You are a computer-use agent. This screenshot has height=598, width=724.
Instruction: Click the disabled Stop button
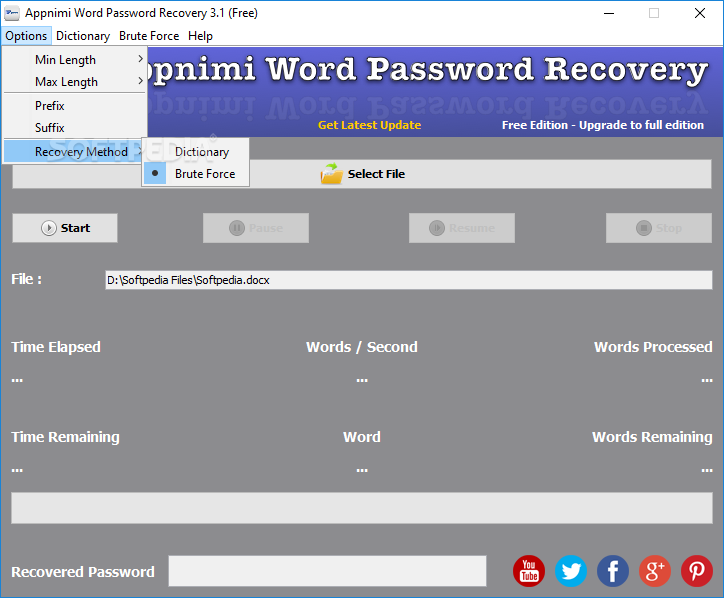click(x=659, y=228)
